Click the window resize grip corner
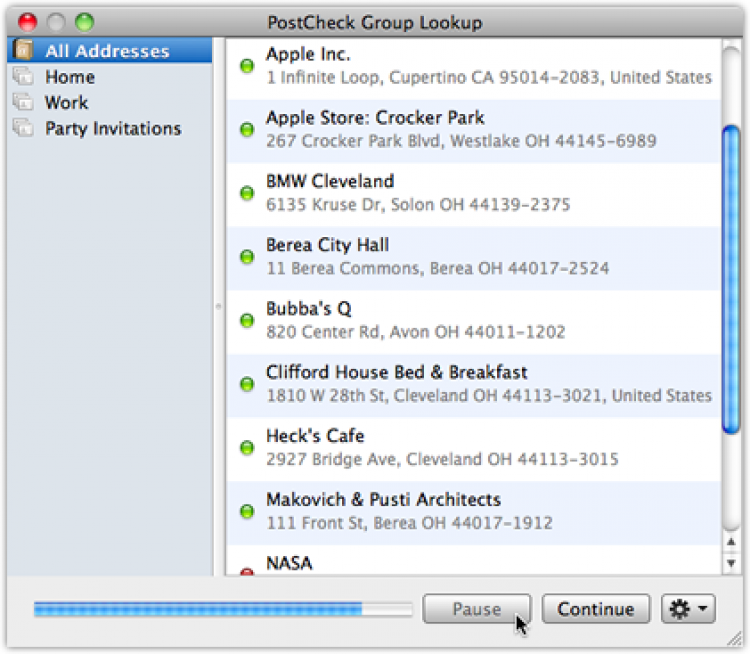750x654 pixels. pyautogui.click(x=734, y=639)
